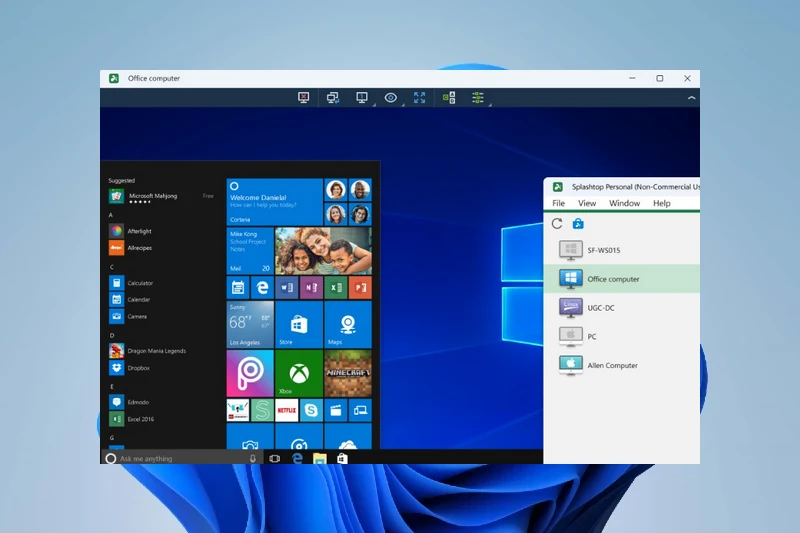Viewport: 800px width, 533px height.
Task: Jump to letter C section header
Action: (x=111, y=267)
